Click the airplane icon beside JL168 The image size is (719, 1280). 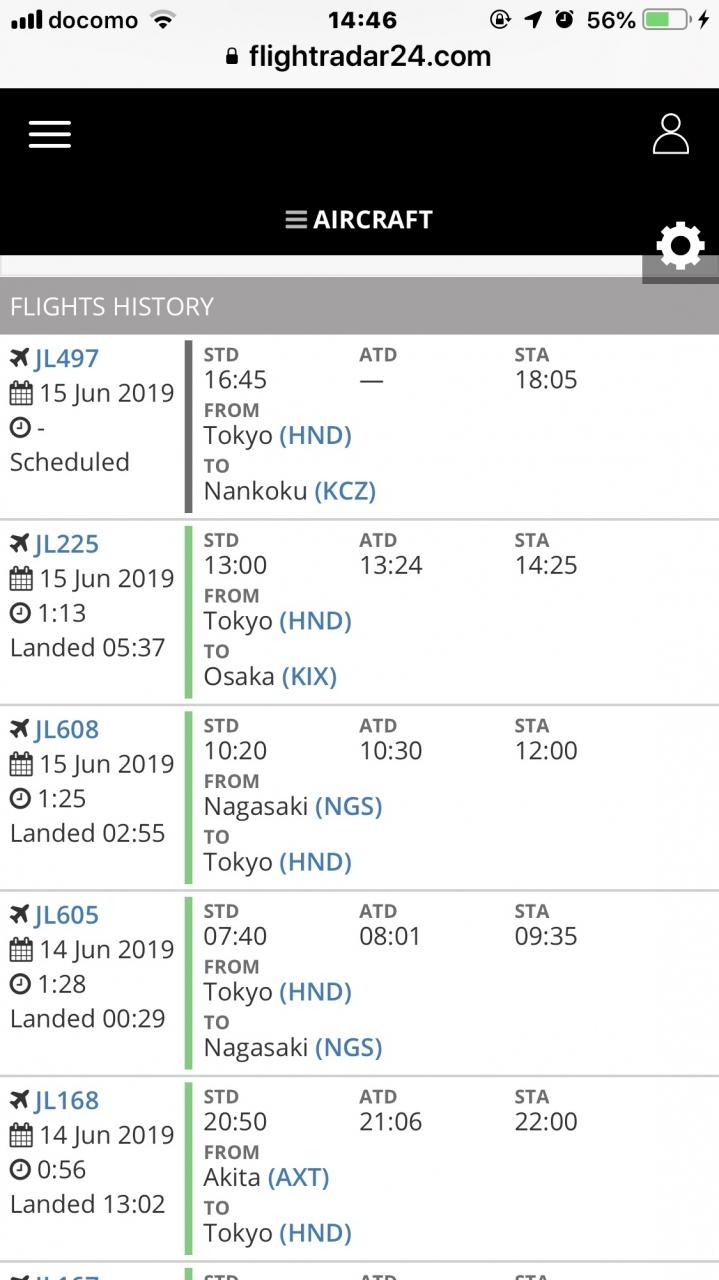coord(20,1100)
